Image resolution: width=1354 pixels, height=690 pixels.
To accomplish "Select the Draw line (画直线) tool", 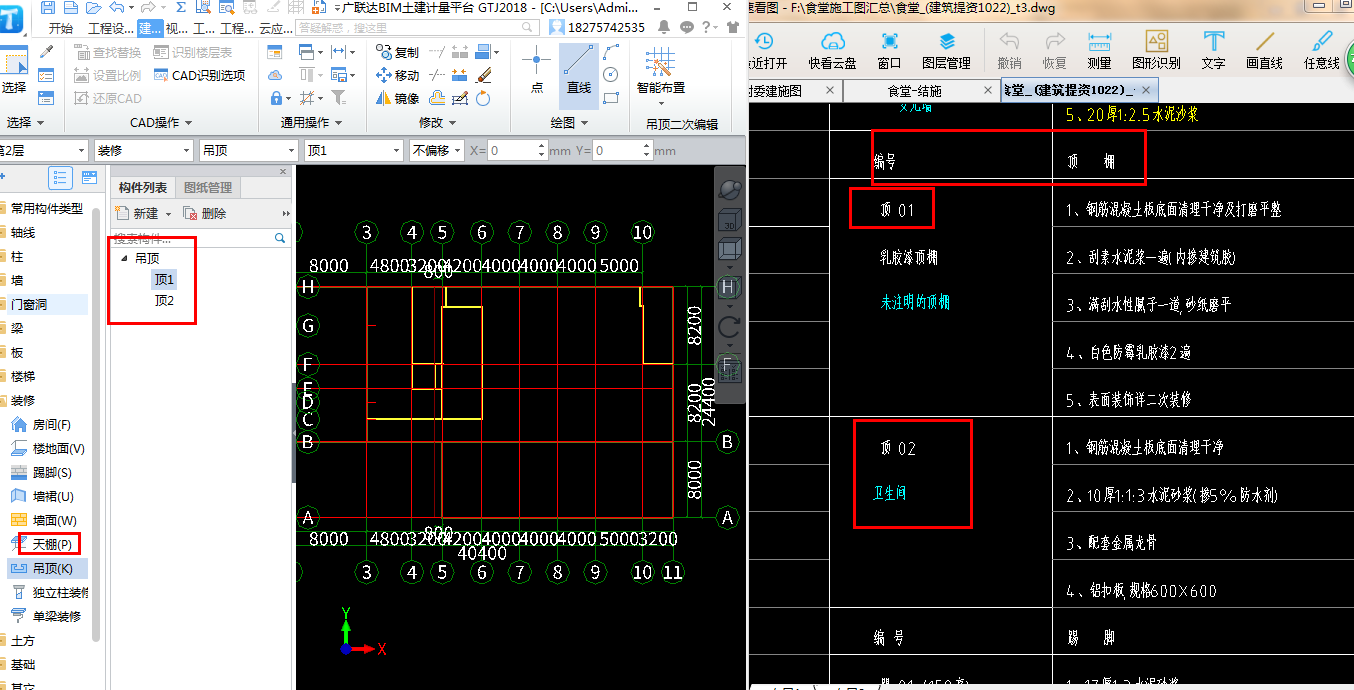I will 1265,50.
